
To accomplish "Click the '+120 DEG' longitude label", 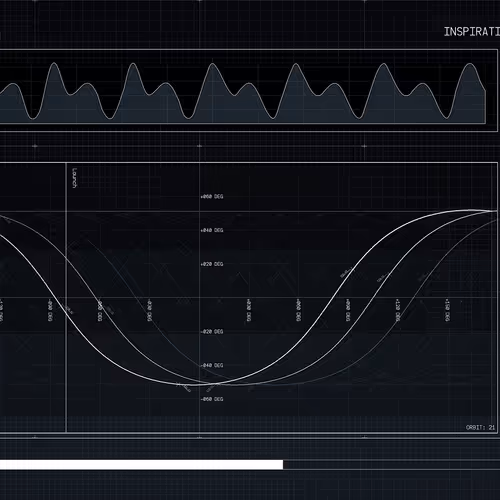I will click(397, 310).
